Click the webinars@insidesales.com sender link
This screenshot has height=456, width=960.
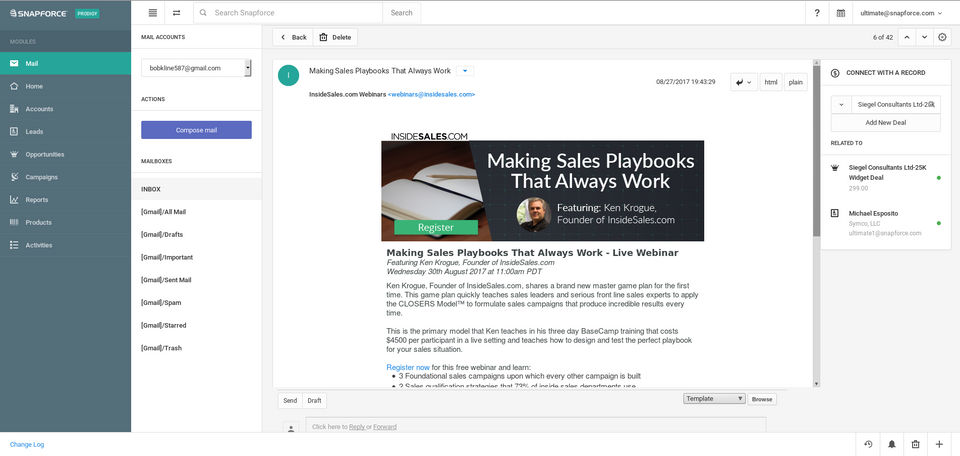[x=432, y=95]
